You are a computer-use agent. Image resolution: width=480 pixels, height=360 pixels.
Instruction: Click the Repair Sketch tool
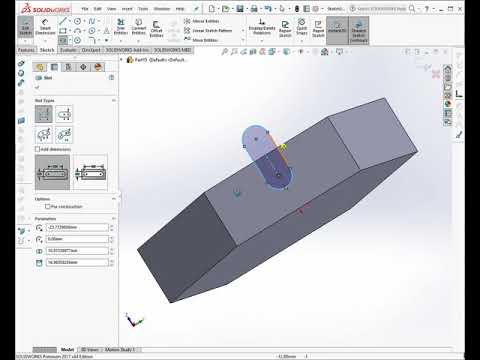click(285, 28)
